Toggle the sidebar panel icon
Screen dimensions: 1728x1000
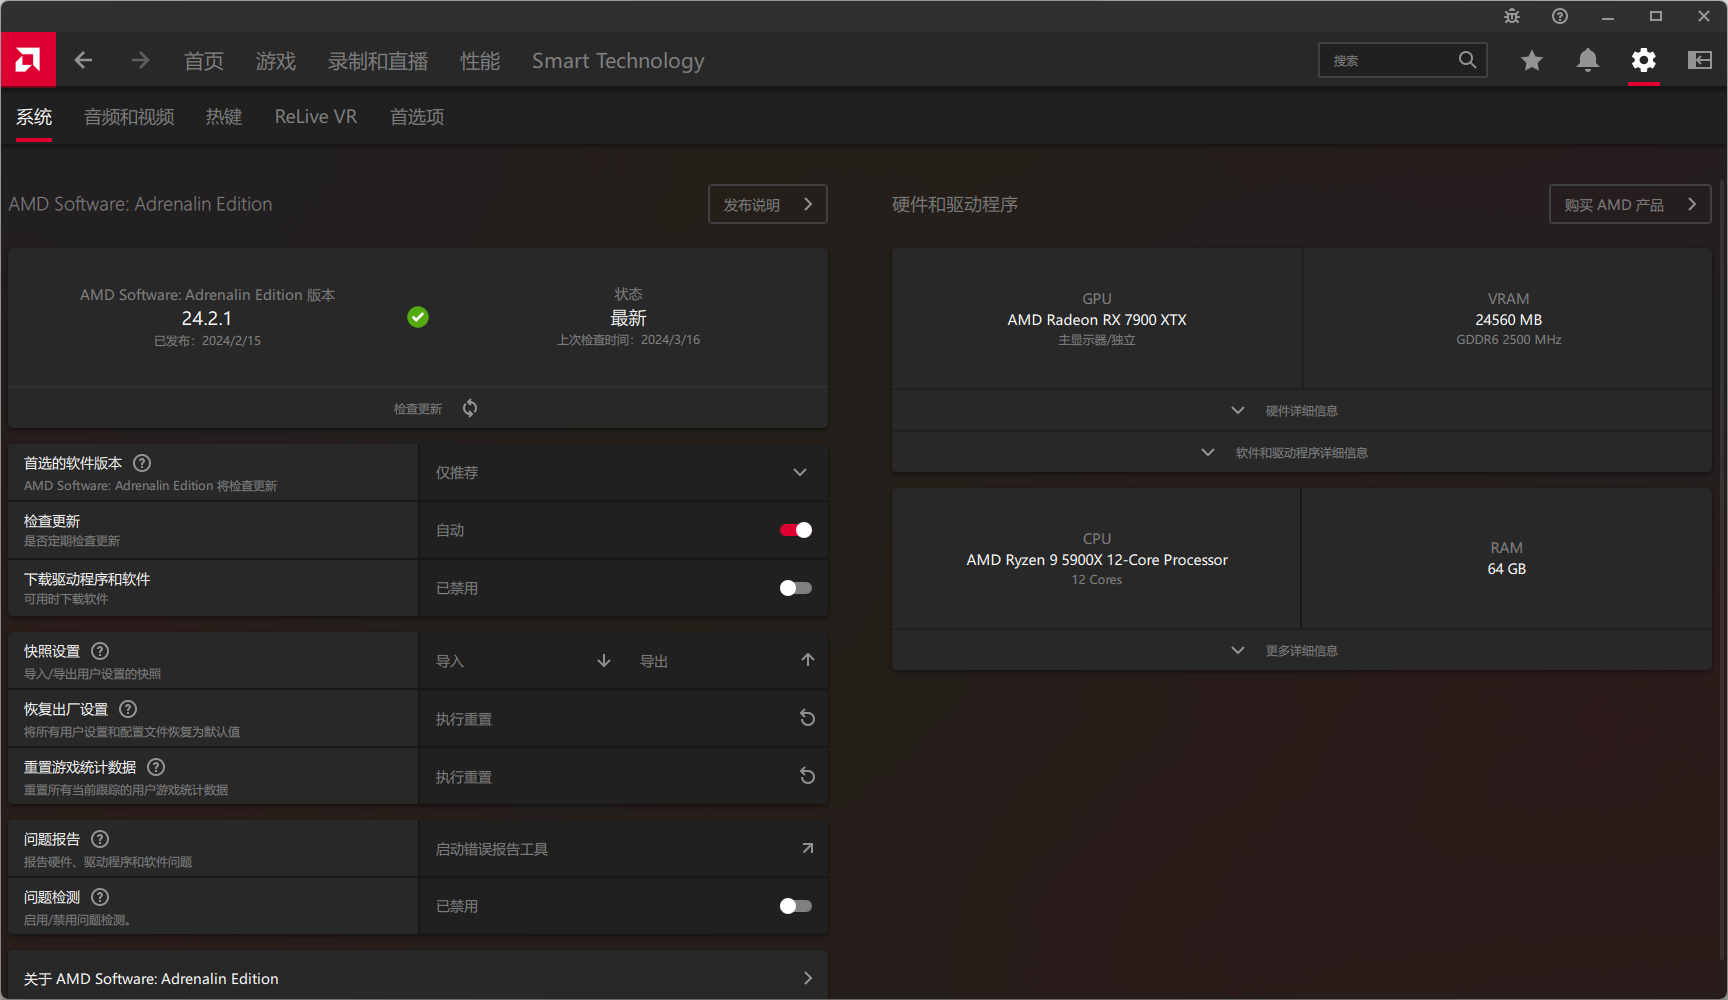coord(1699,60)
